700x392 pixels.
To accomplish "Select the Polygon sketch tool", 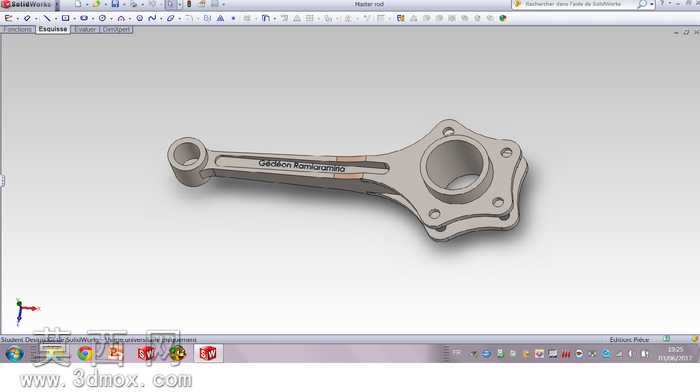I will pyautogui.click(x=140, y=18).
